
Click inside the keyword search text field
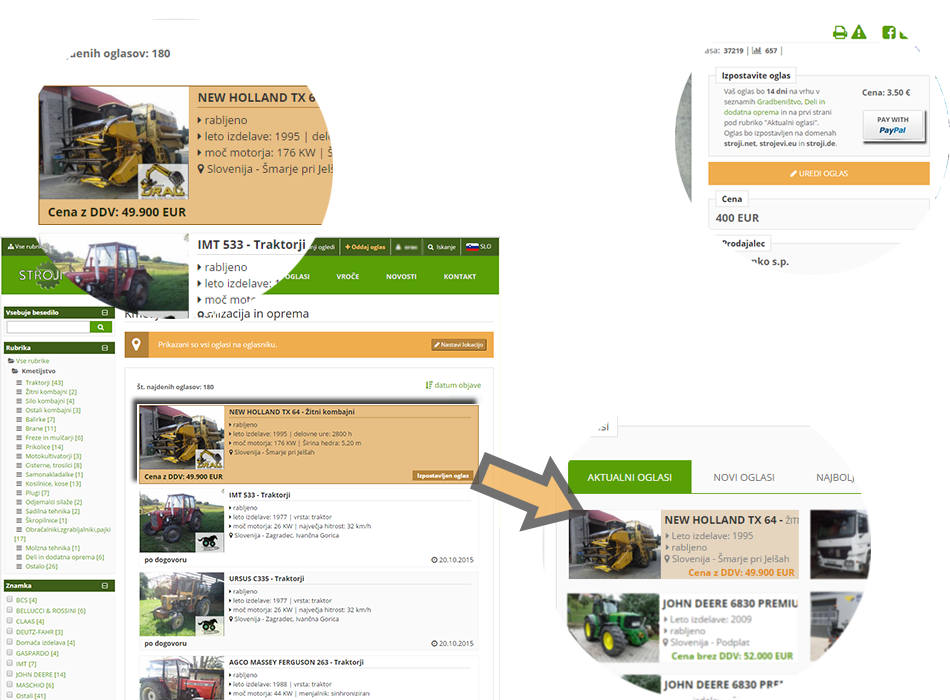pyautogui.click(x=48, y=327)
